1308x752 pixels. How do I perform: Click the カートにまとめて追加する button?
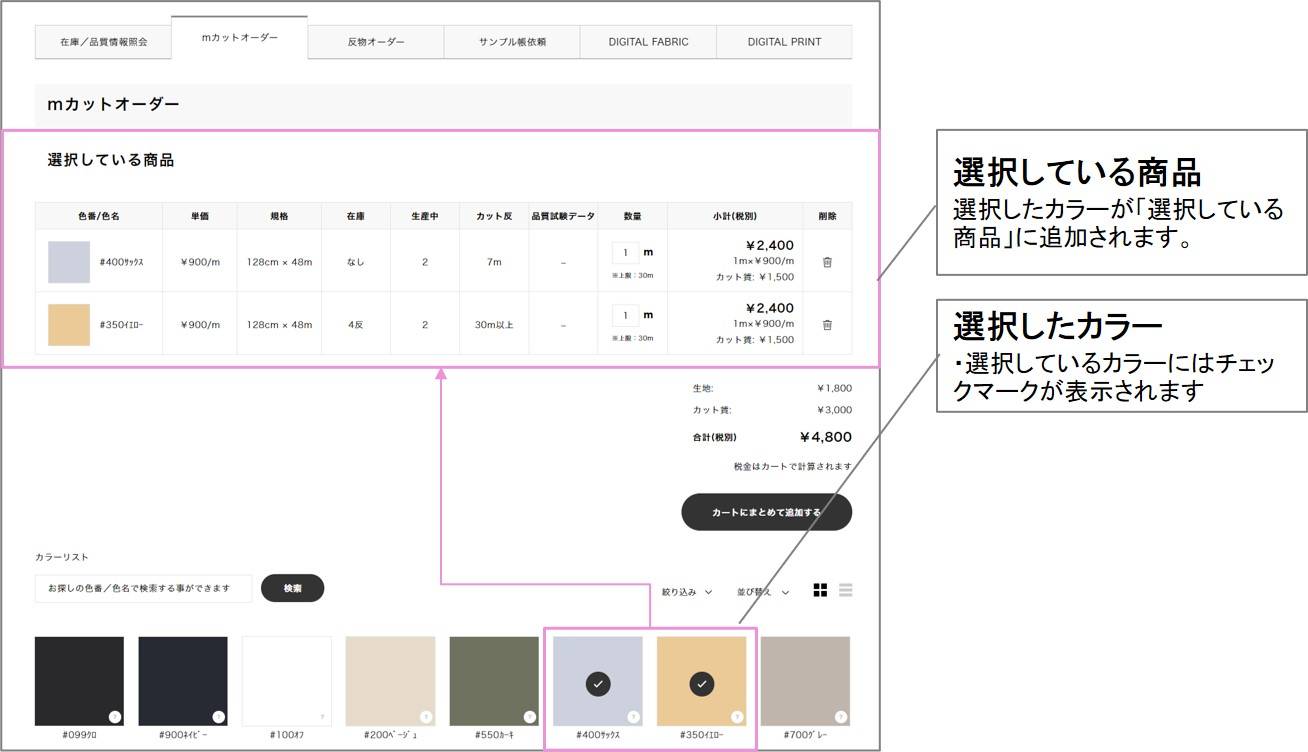pos(766,511)
